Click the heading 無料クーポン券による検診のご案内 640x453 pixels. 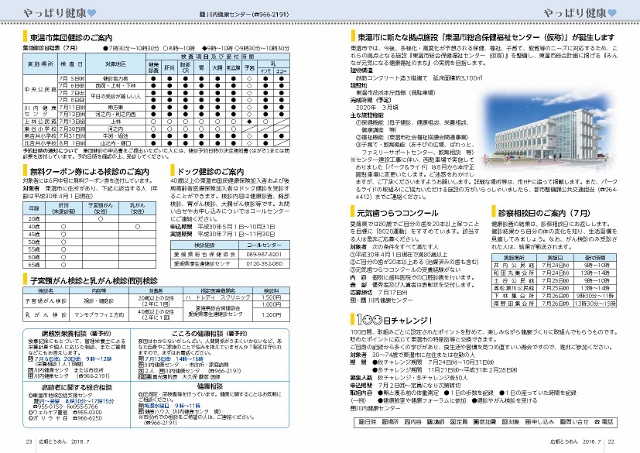tap(90, 172)
